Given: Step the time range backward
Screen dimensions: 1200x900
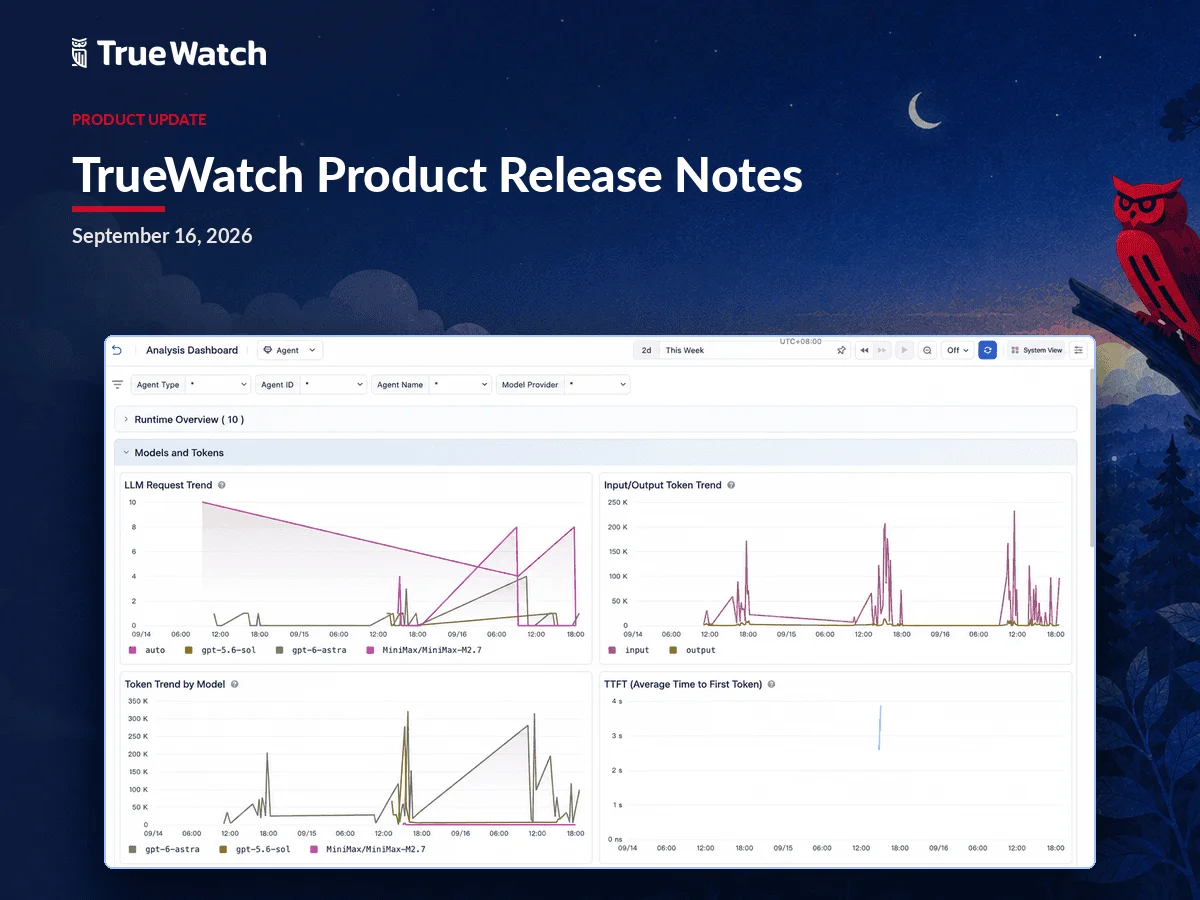Looking at the screenshot, I should (864, 350).
